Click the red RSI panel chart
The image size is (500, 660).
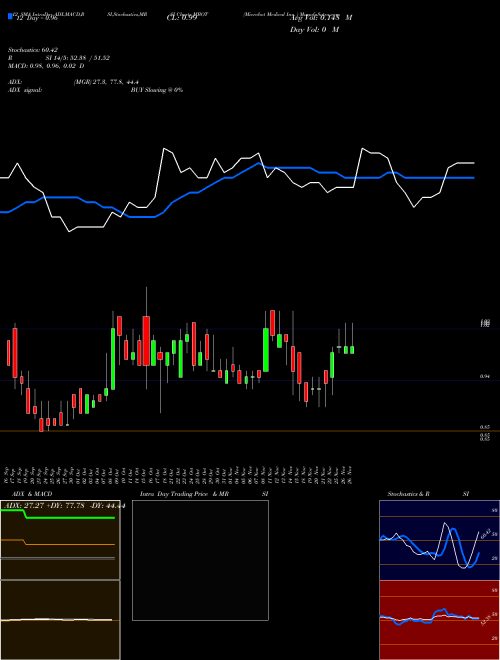[439, 620]
